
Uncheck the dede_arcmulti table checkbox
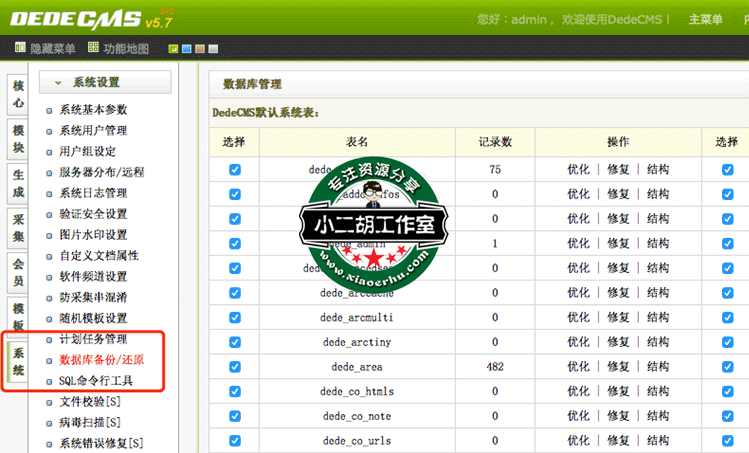tap(235, 317)
